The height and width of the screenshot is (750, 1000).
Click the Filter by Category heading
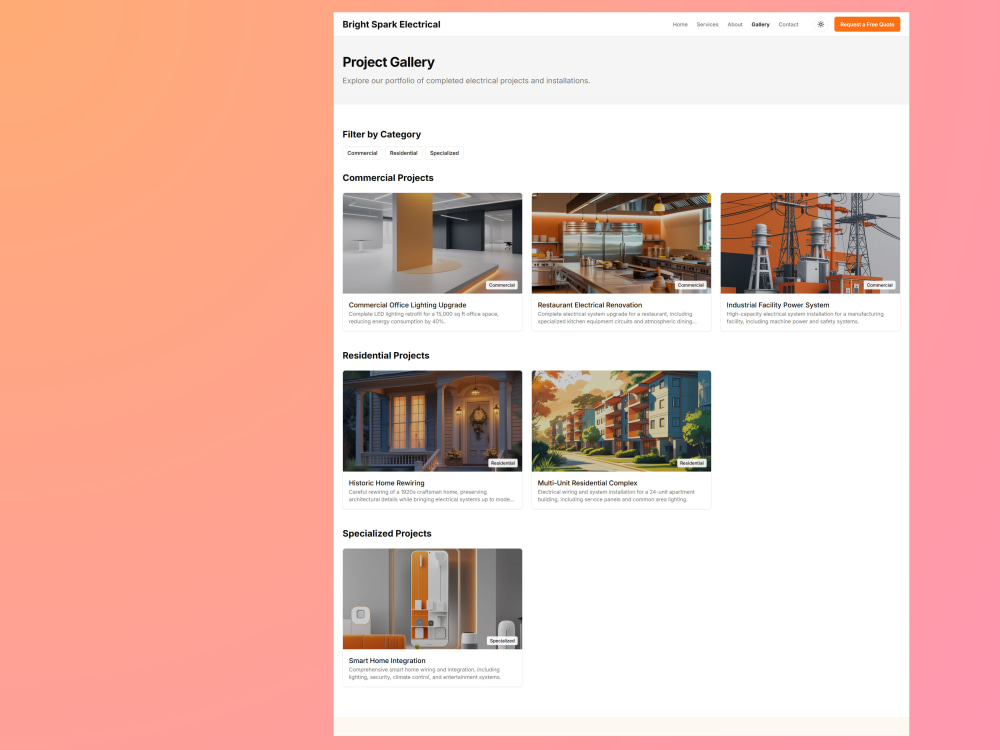click(381, 135)
